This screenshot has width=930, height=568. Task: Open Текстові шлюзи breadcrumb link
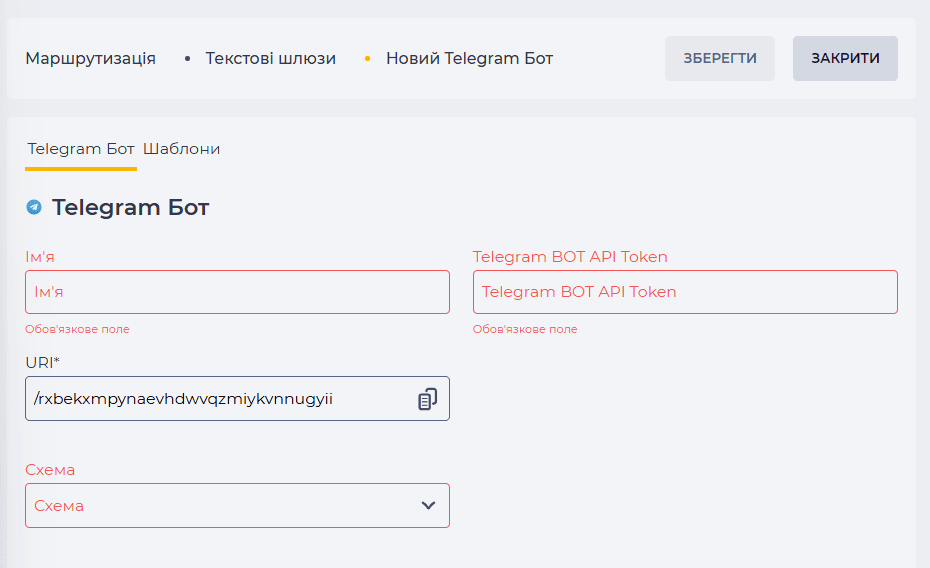click(x=270, y=58)
